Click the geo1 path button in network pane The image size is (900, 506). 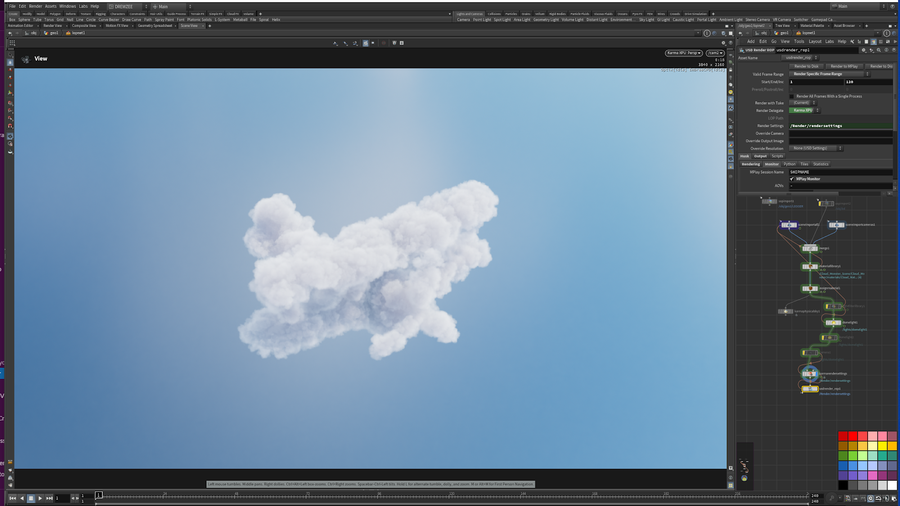[781, 33]
